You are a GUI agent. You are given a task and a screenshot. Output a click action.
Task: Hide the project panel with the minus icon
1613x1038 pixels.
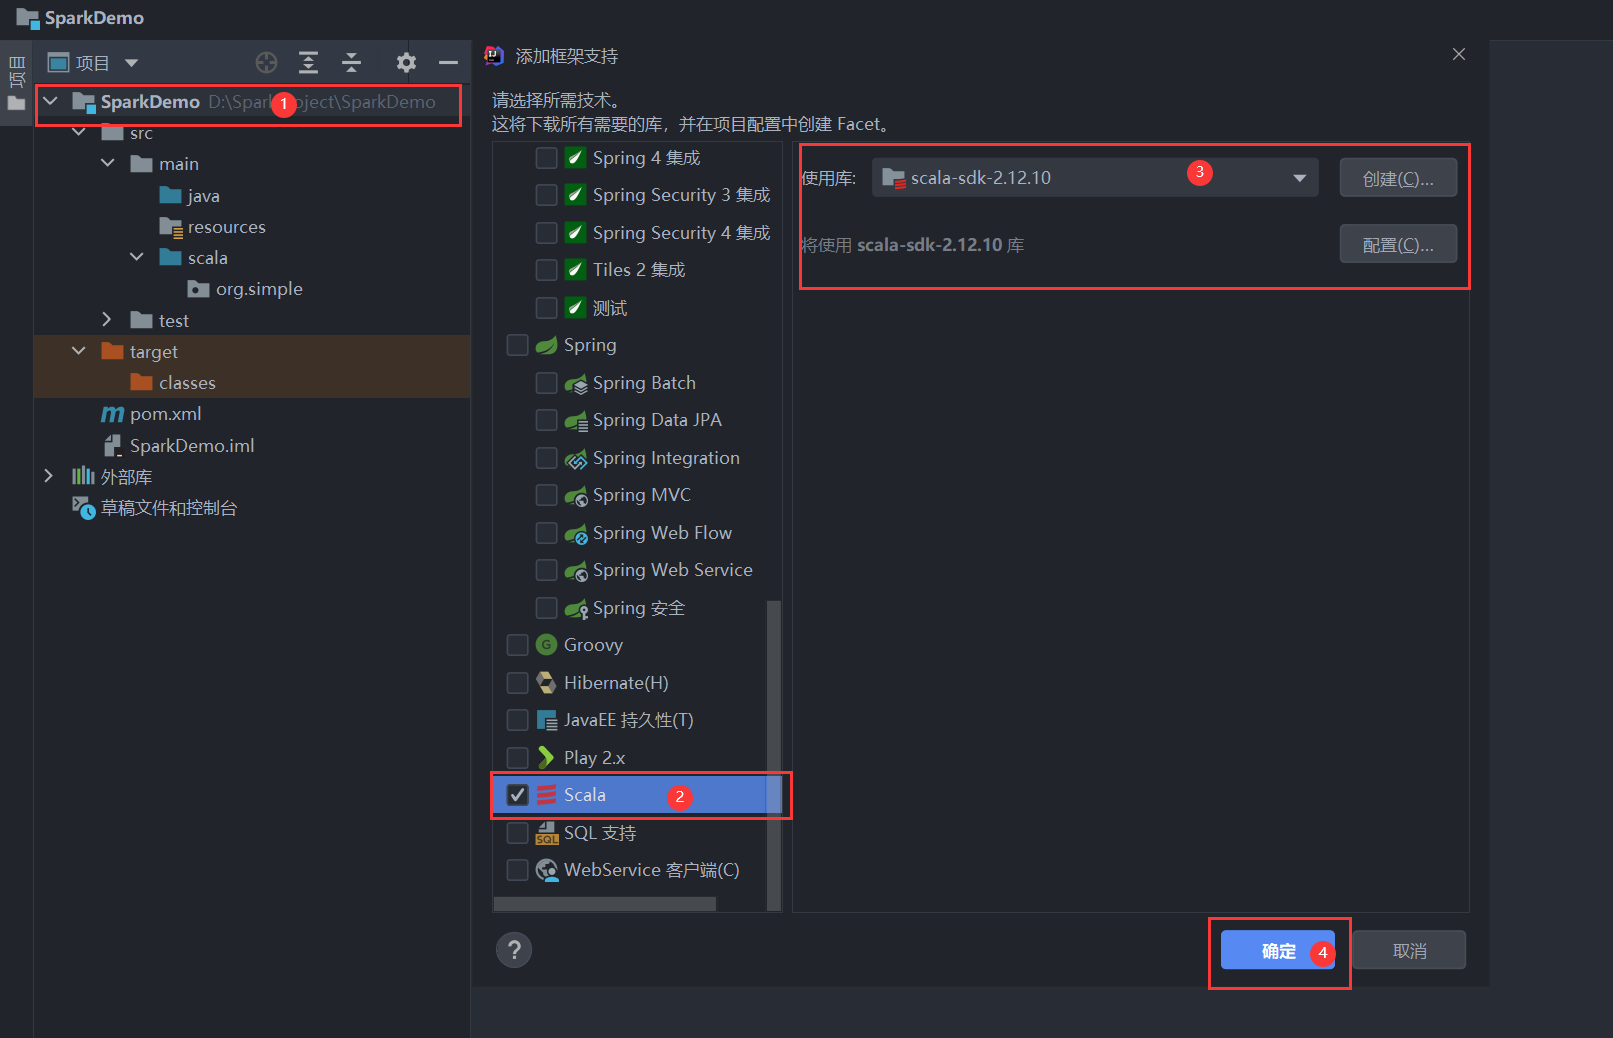[448, 63]
